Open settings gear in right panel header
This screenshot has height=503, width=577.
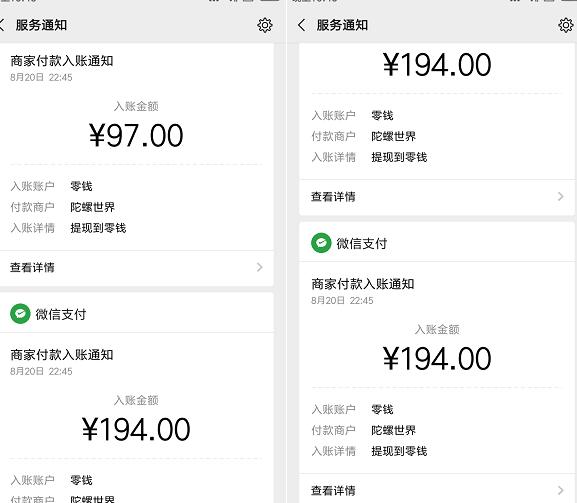click(566, 25)
